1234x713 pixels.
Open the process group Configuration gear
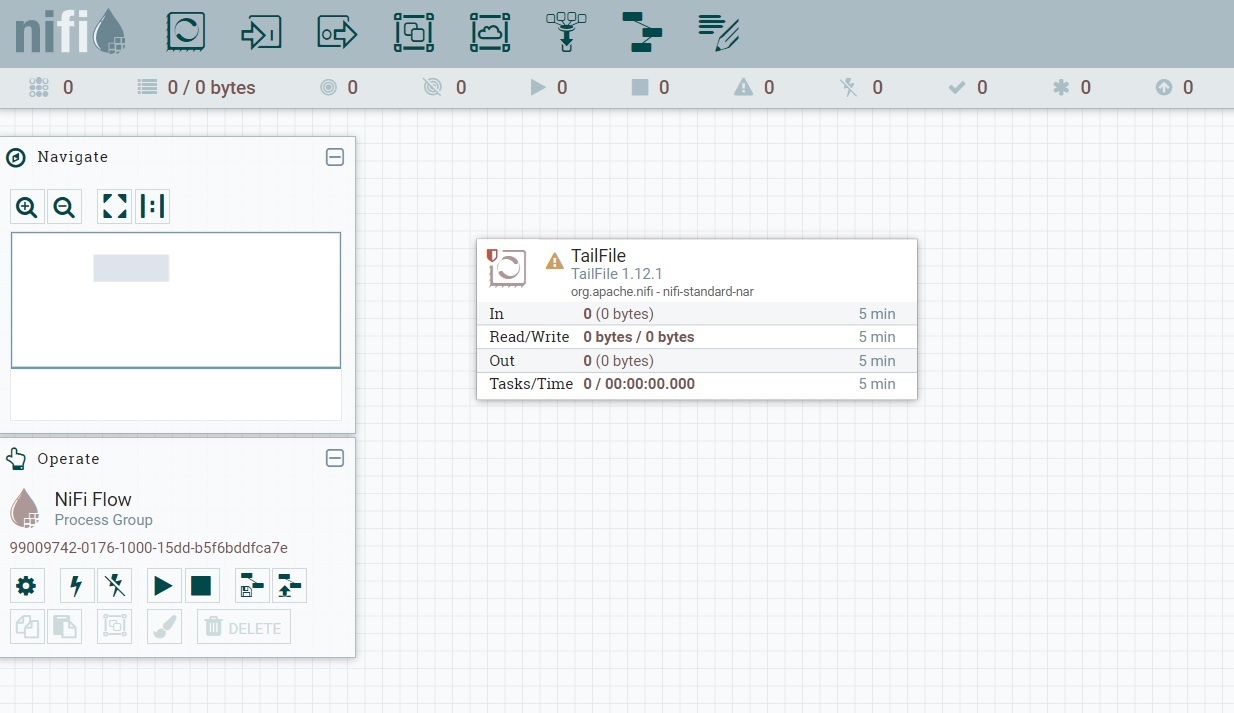pyautogui.click(x=27, y=586)
